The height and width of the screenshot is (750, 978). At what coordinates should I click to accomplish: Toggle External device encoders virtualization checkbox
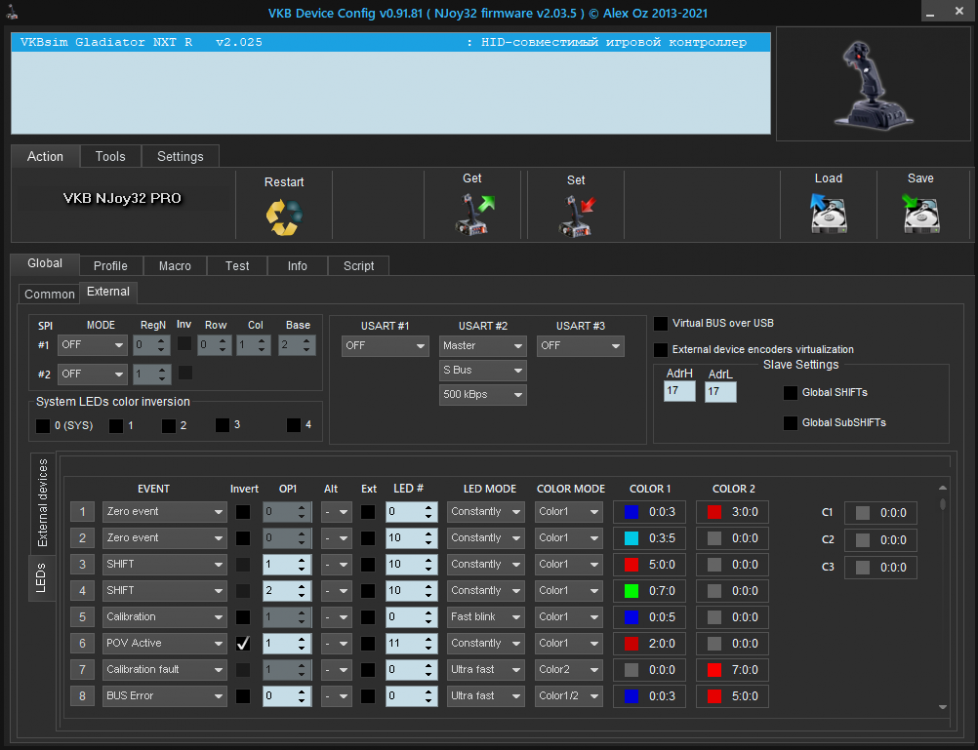(x=661, y=350)
